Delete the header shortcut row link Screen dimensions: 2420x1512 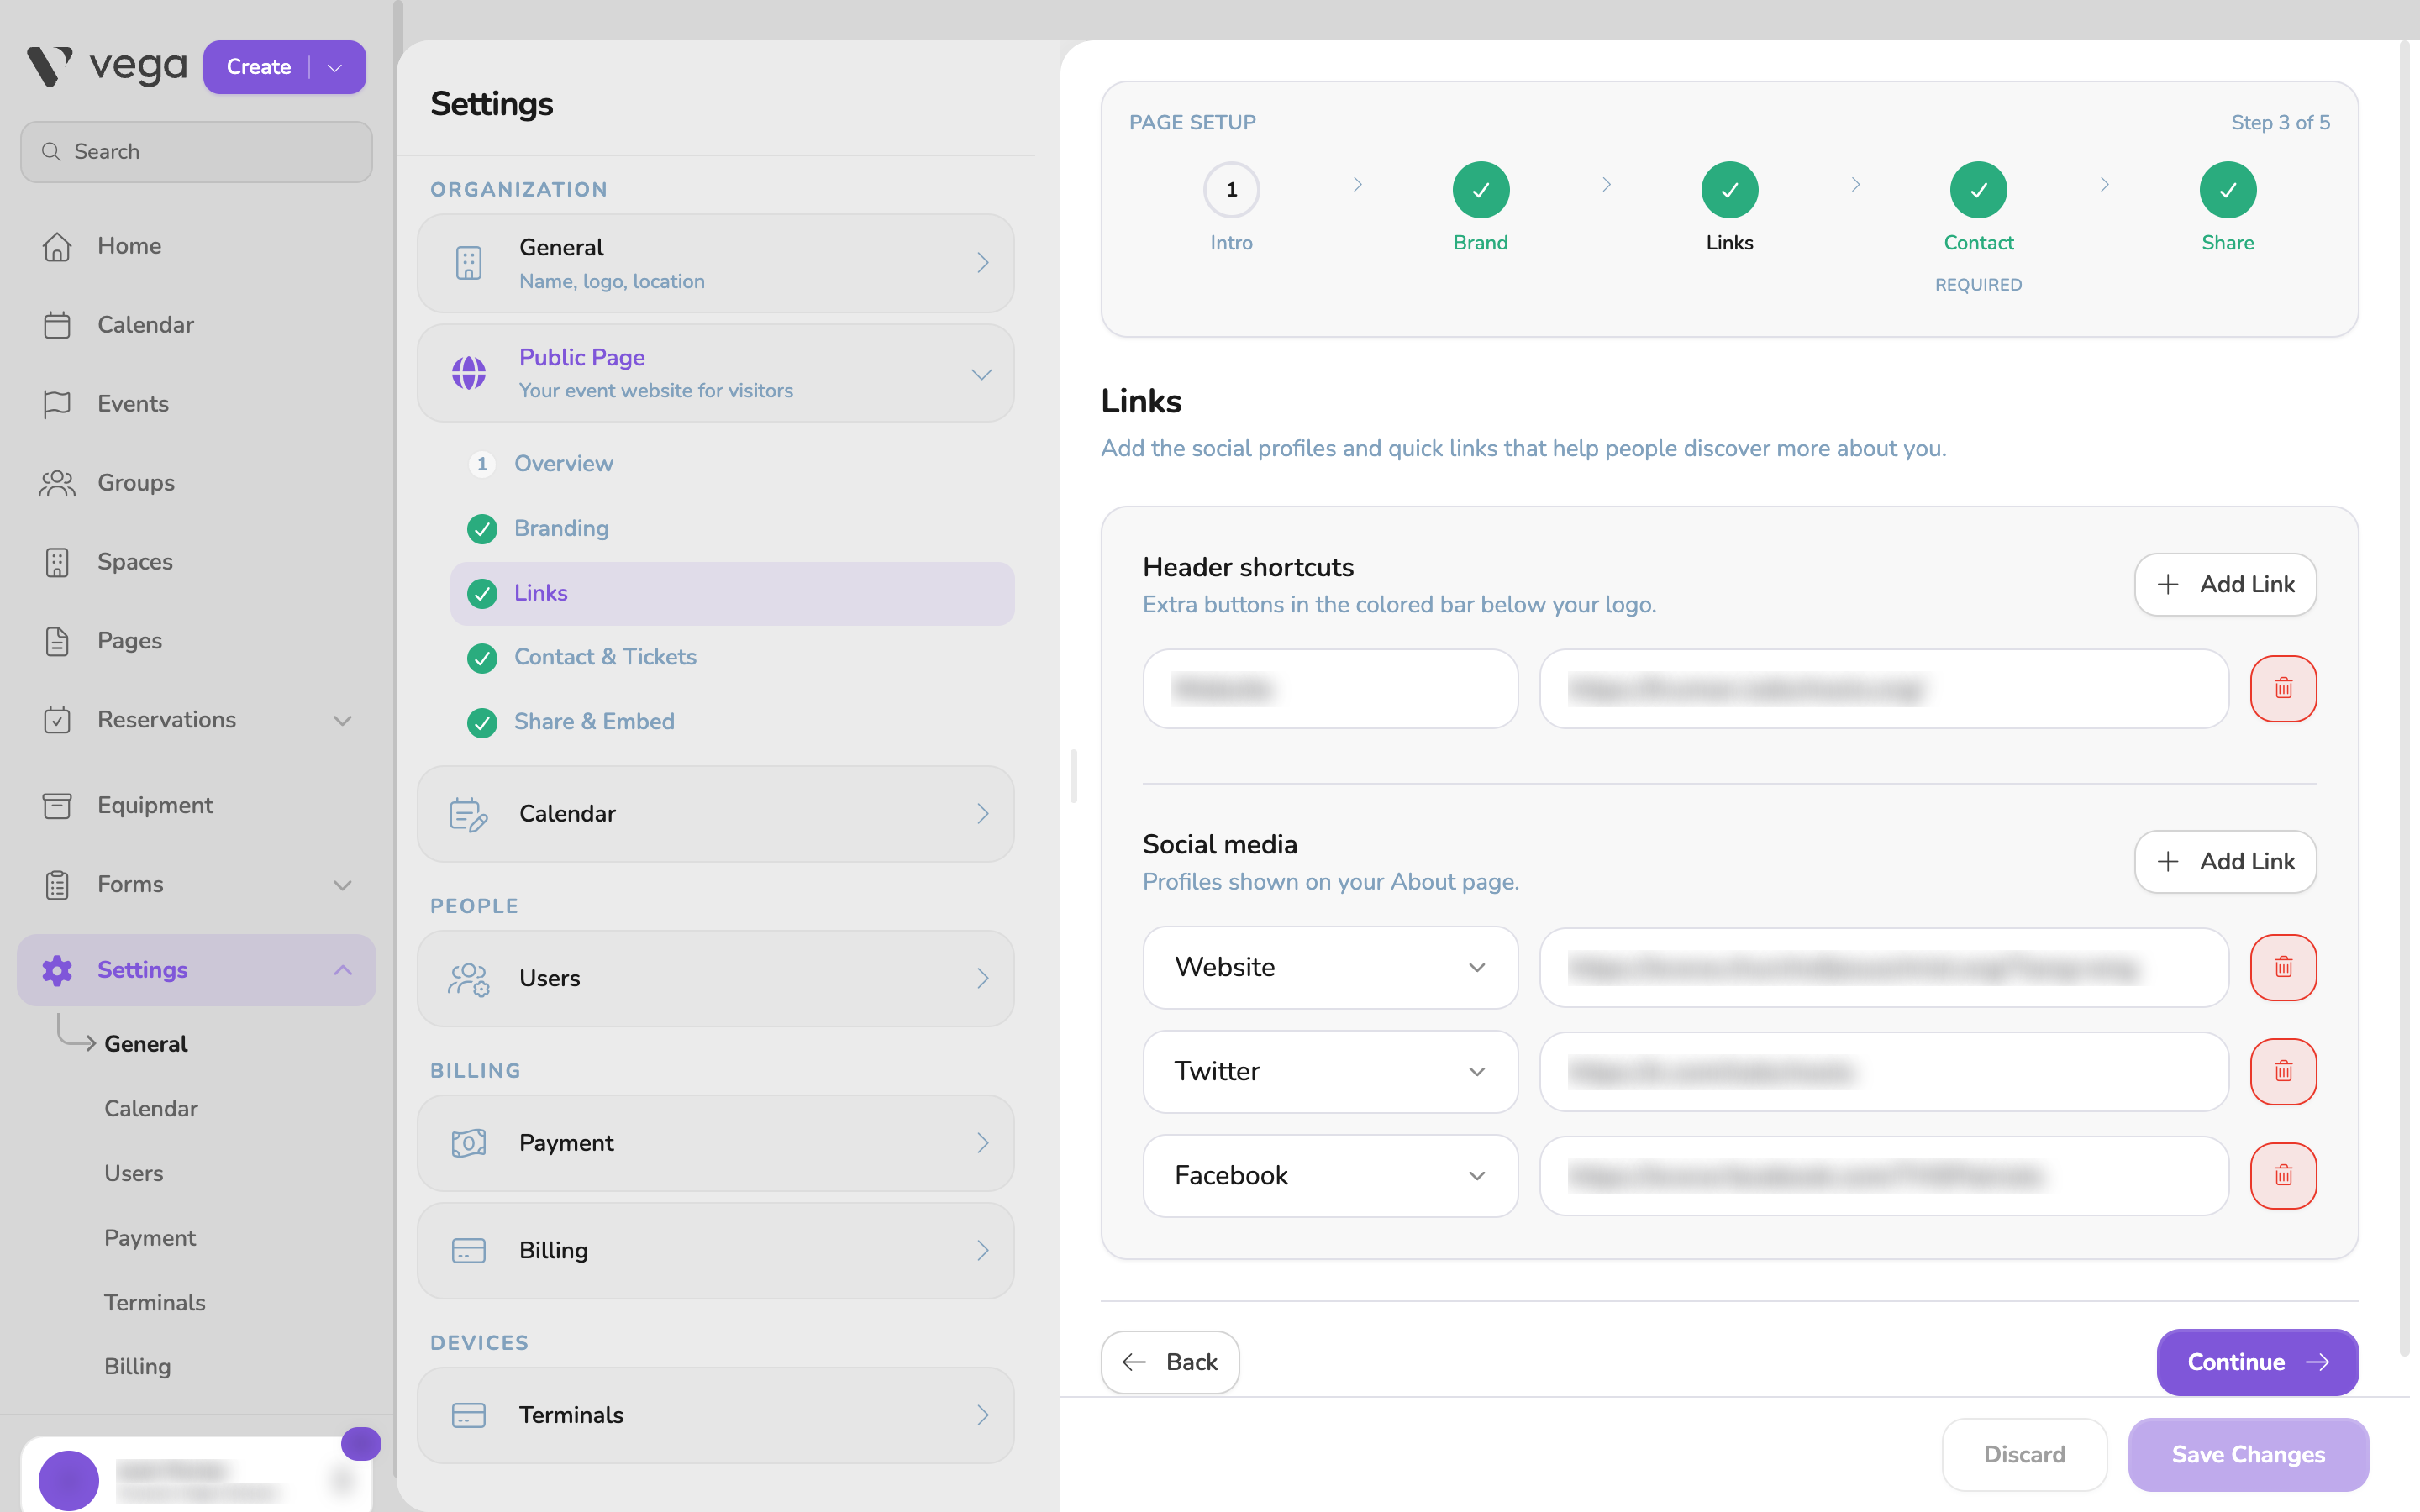click(x=2283, y=688)
